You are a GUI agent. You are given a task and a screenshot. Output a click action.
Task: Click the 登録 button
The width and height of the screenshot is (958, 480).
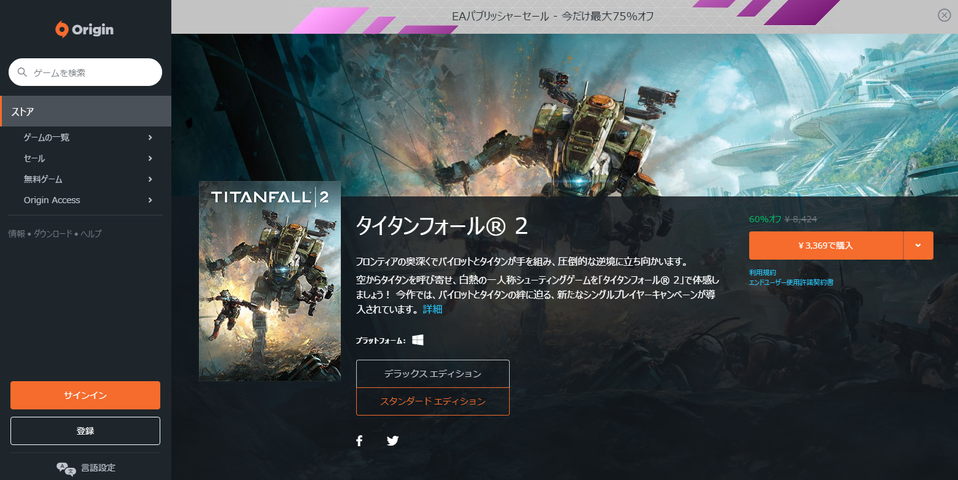86,431
